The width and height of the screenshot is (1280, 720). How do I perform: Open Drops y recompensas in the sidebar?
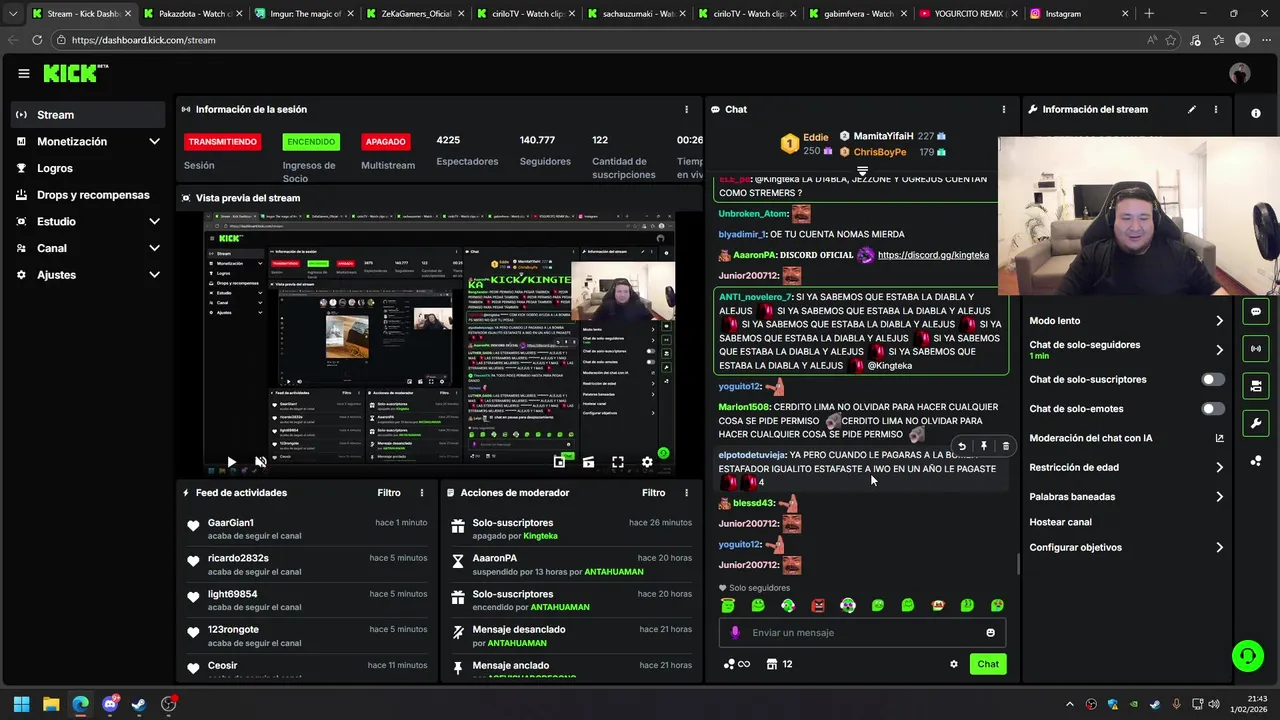point(88,195)
